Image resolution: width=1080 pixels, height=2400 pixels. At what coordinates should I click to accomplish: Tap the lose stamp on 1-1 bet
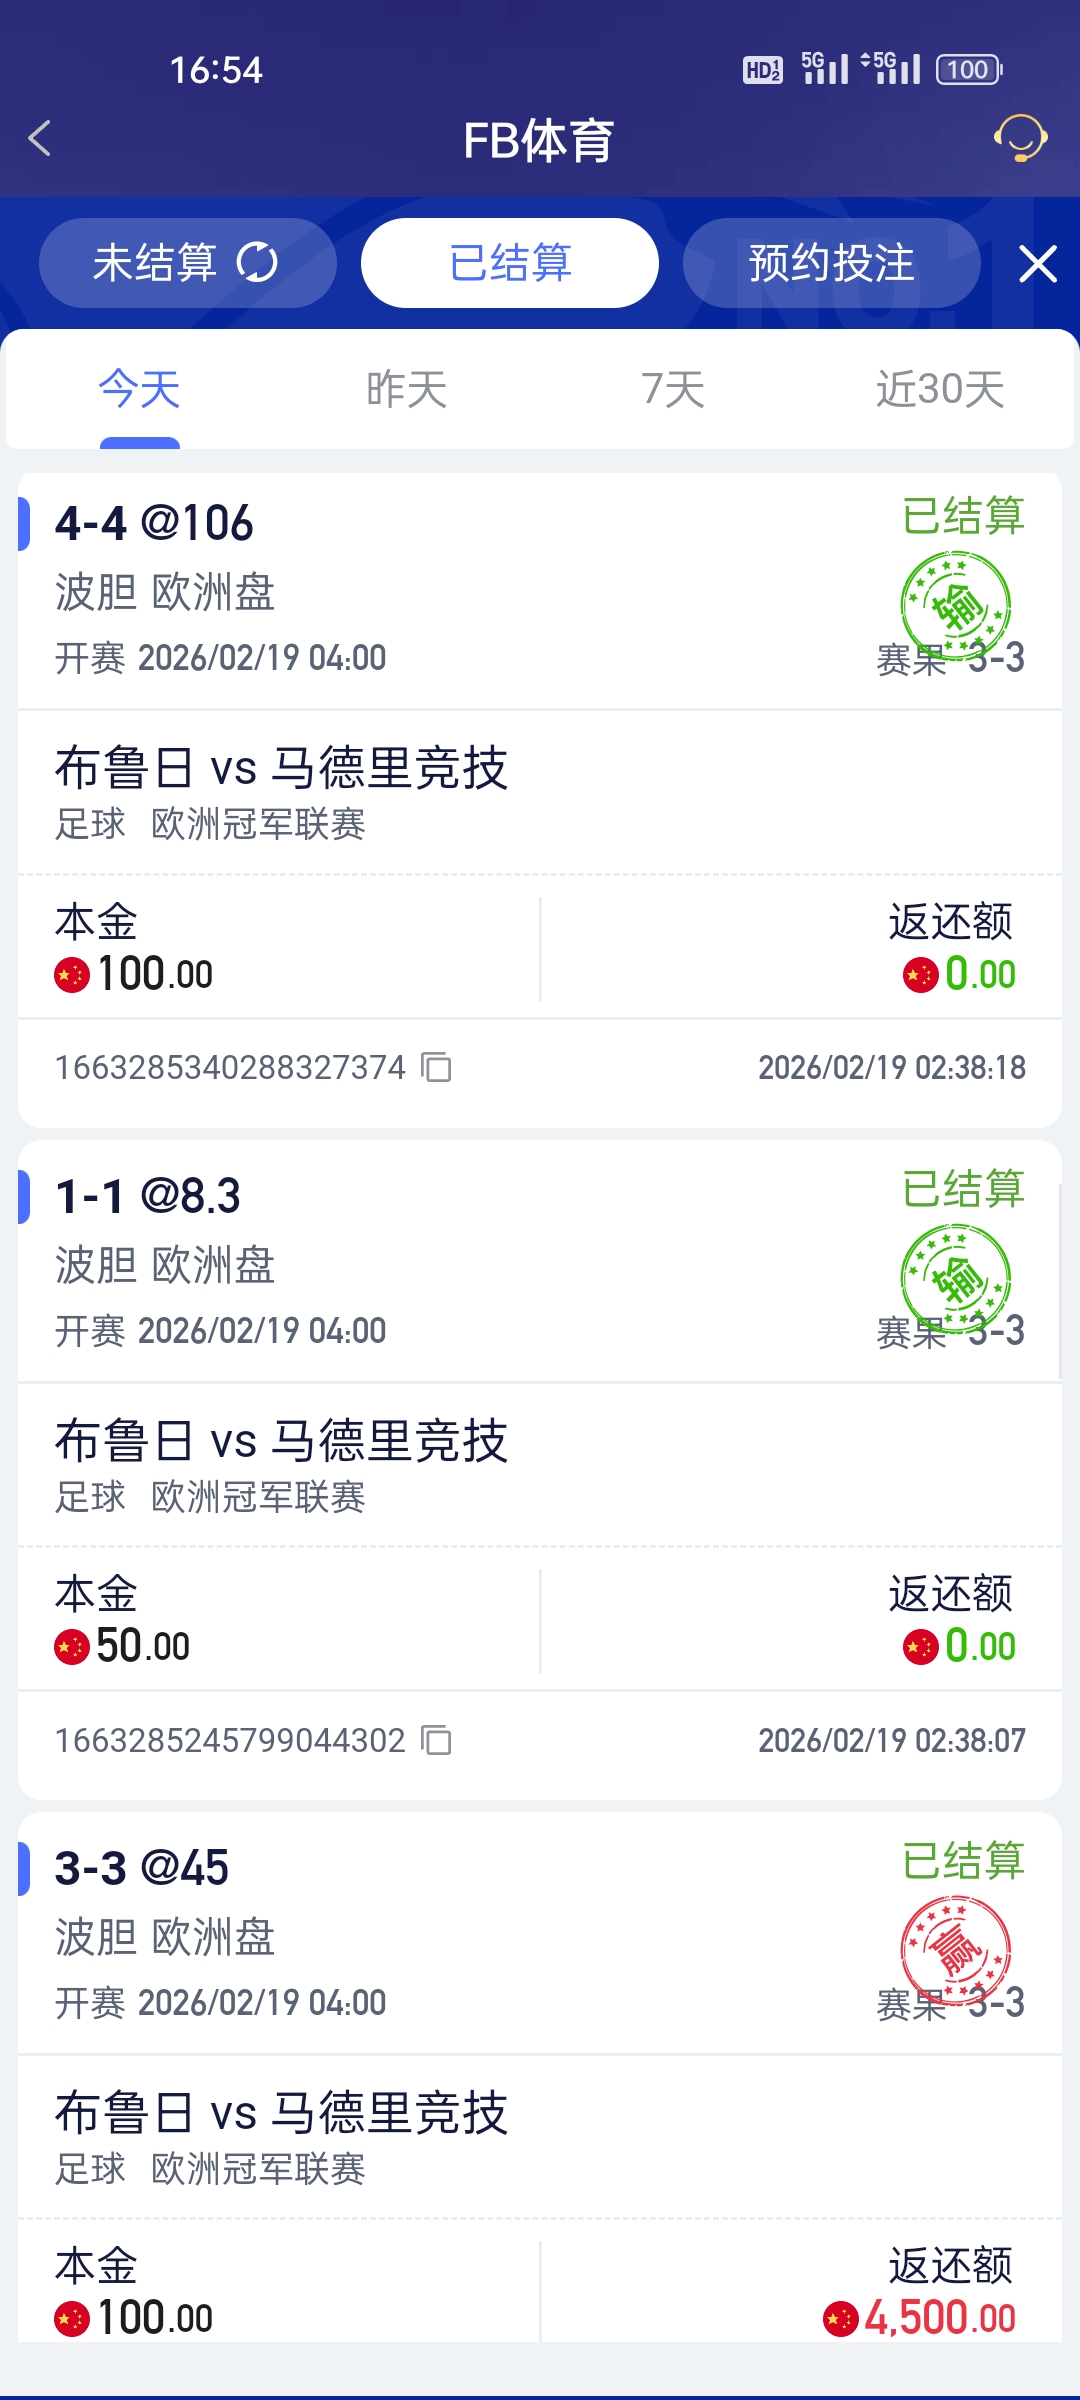coord(956,1278)
